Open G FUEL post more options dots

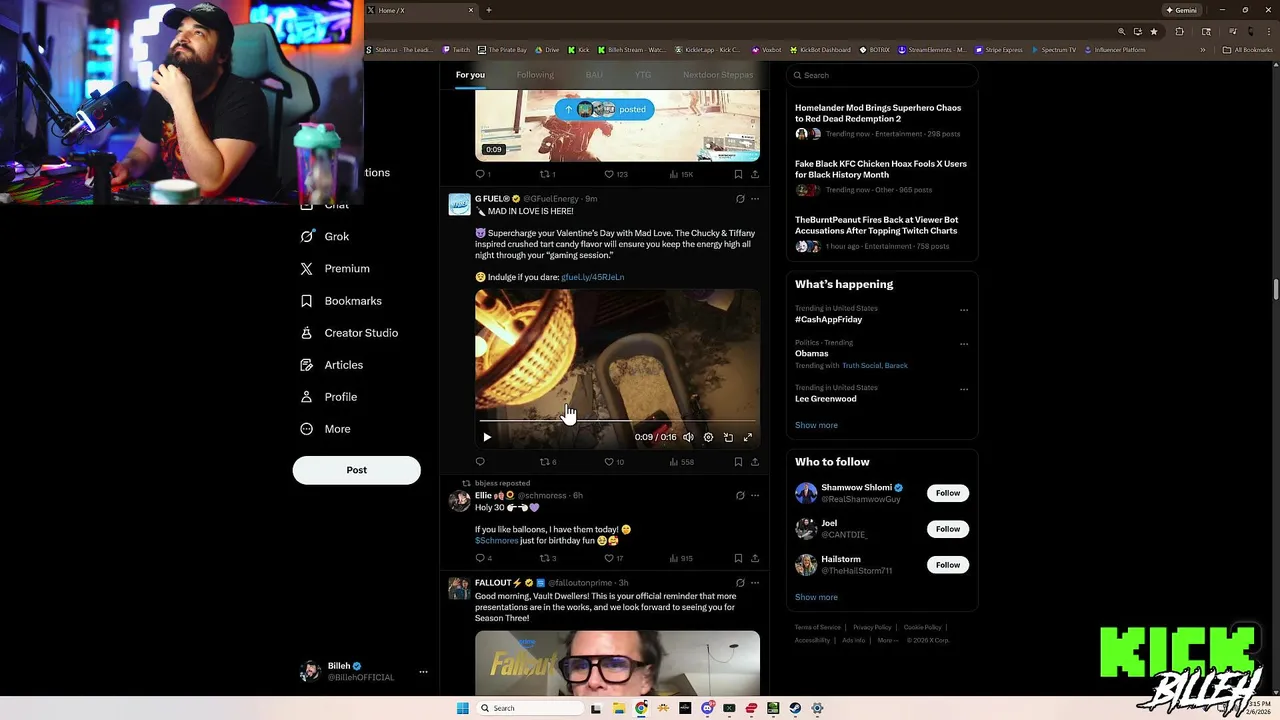coord(755,199)
